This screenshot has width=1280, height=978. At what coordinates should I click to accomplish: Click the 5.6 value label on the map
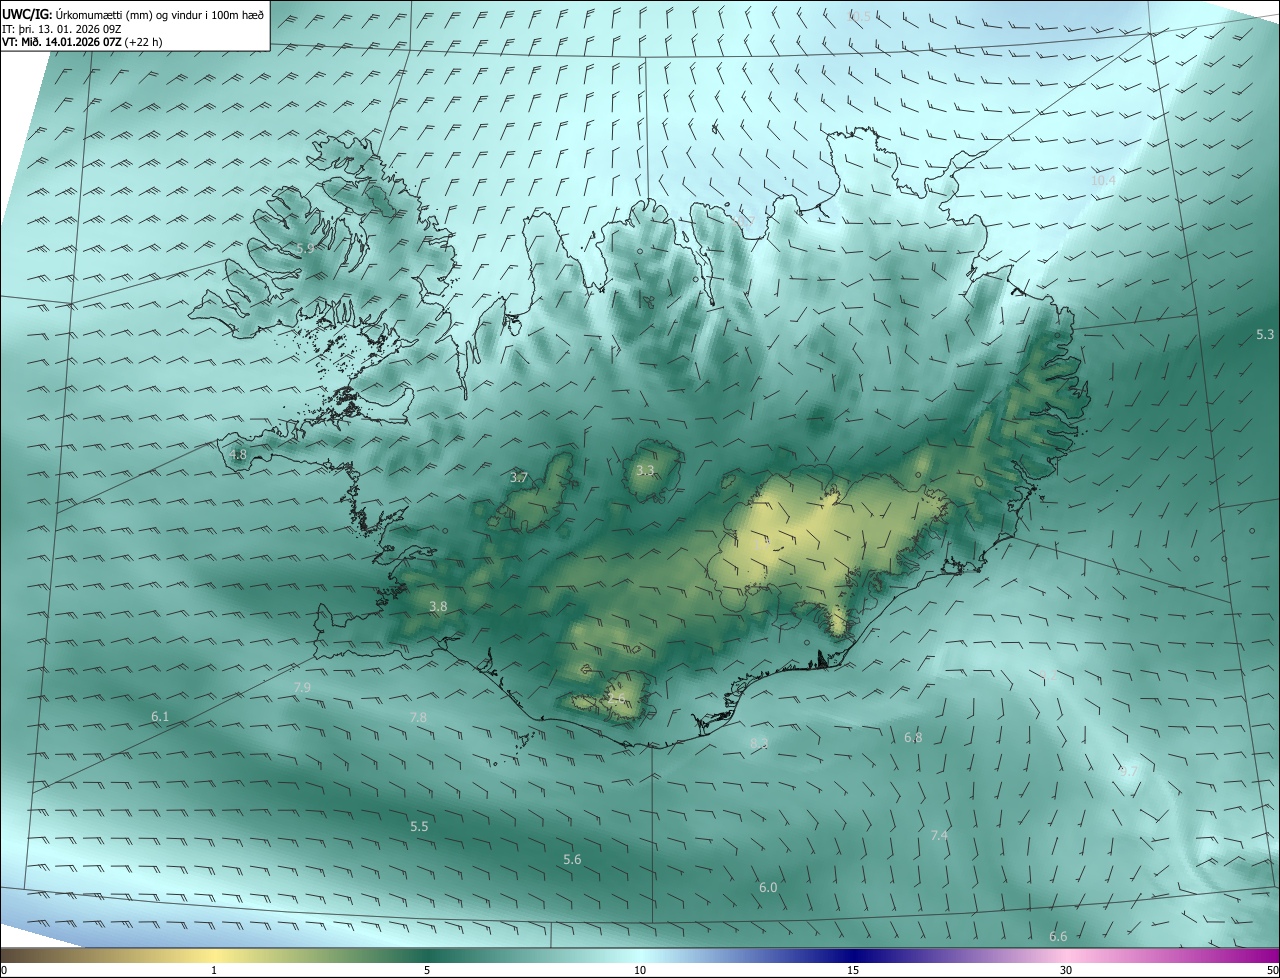(572, 859)
